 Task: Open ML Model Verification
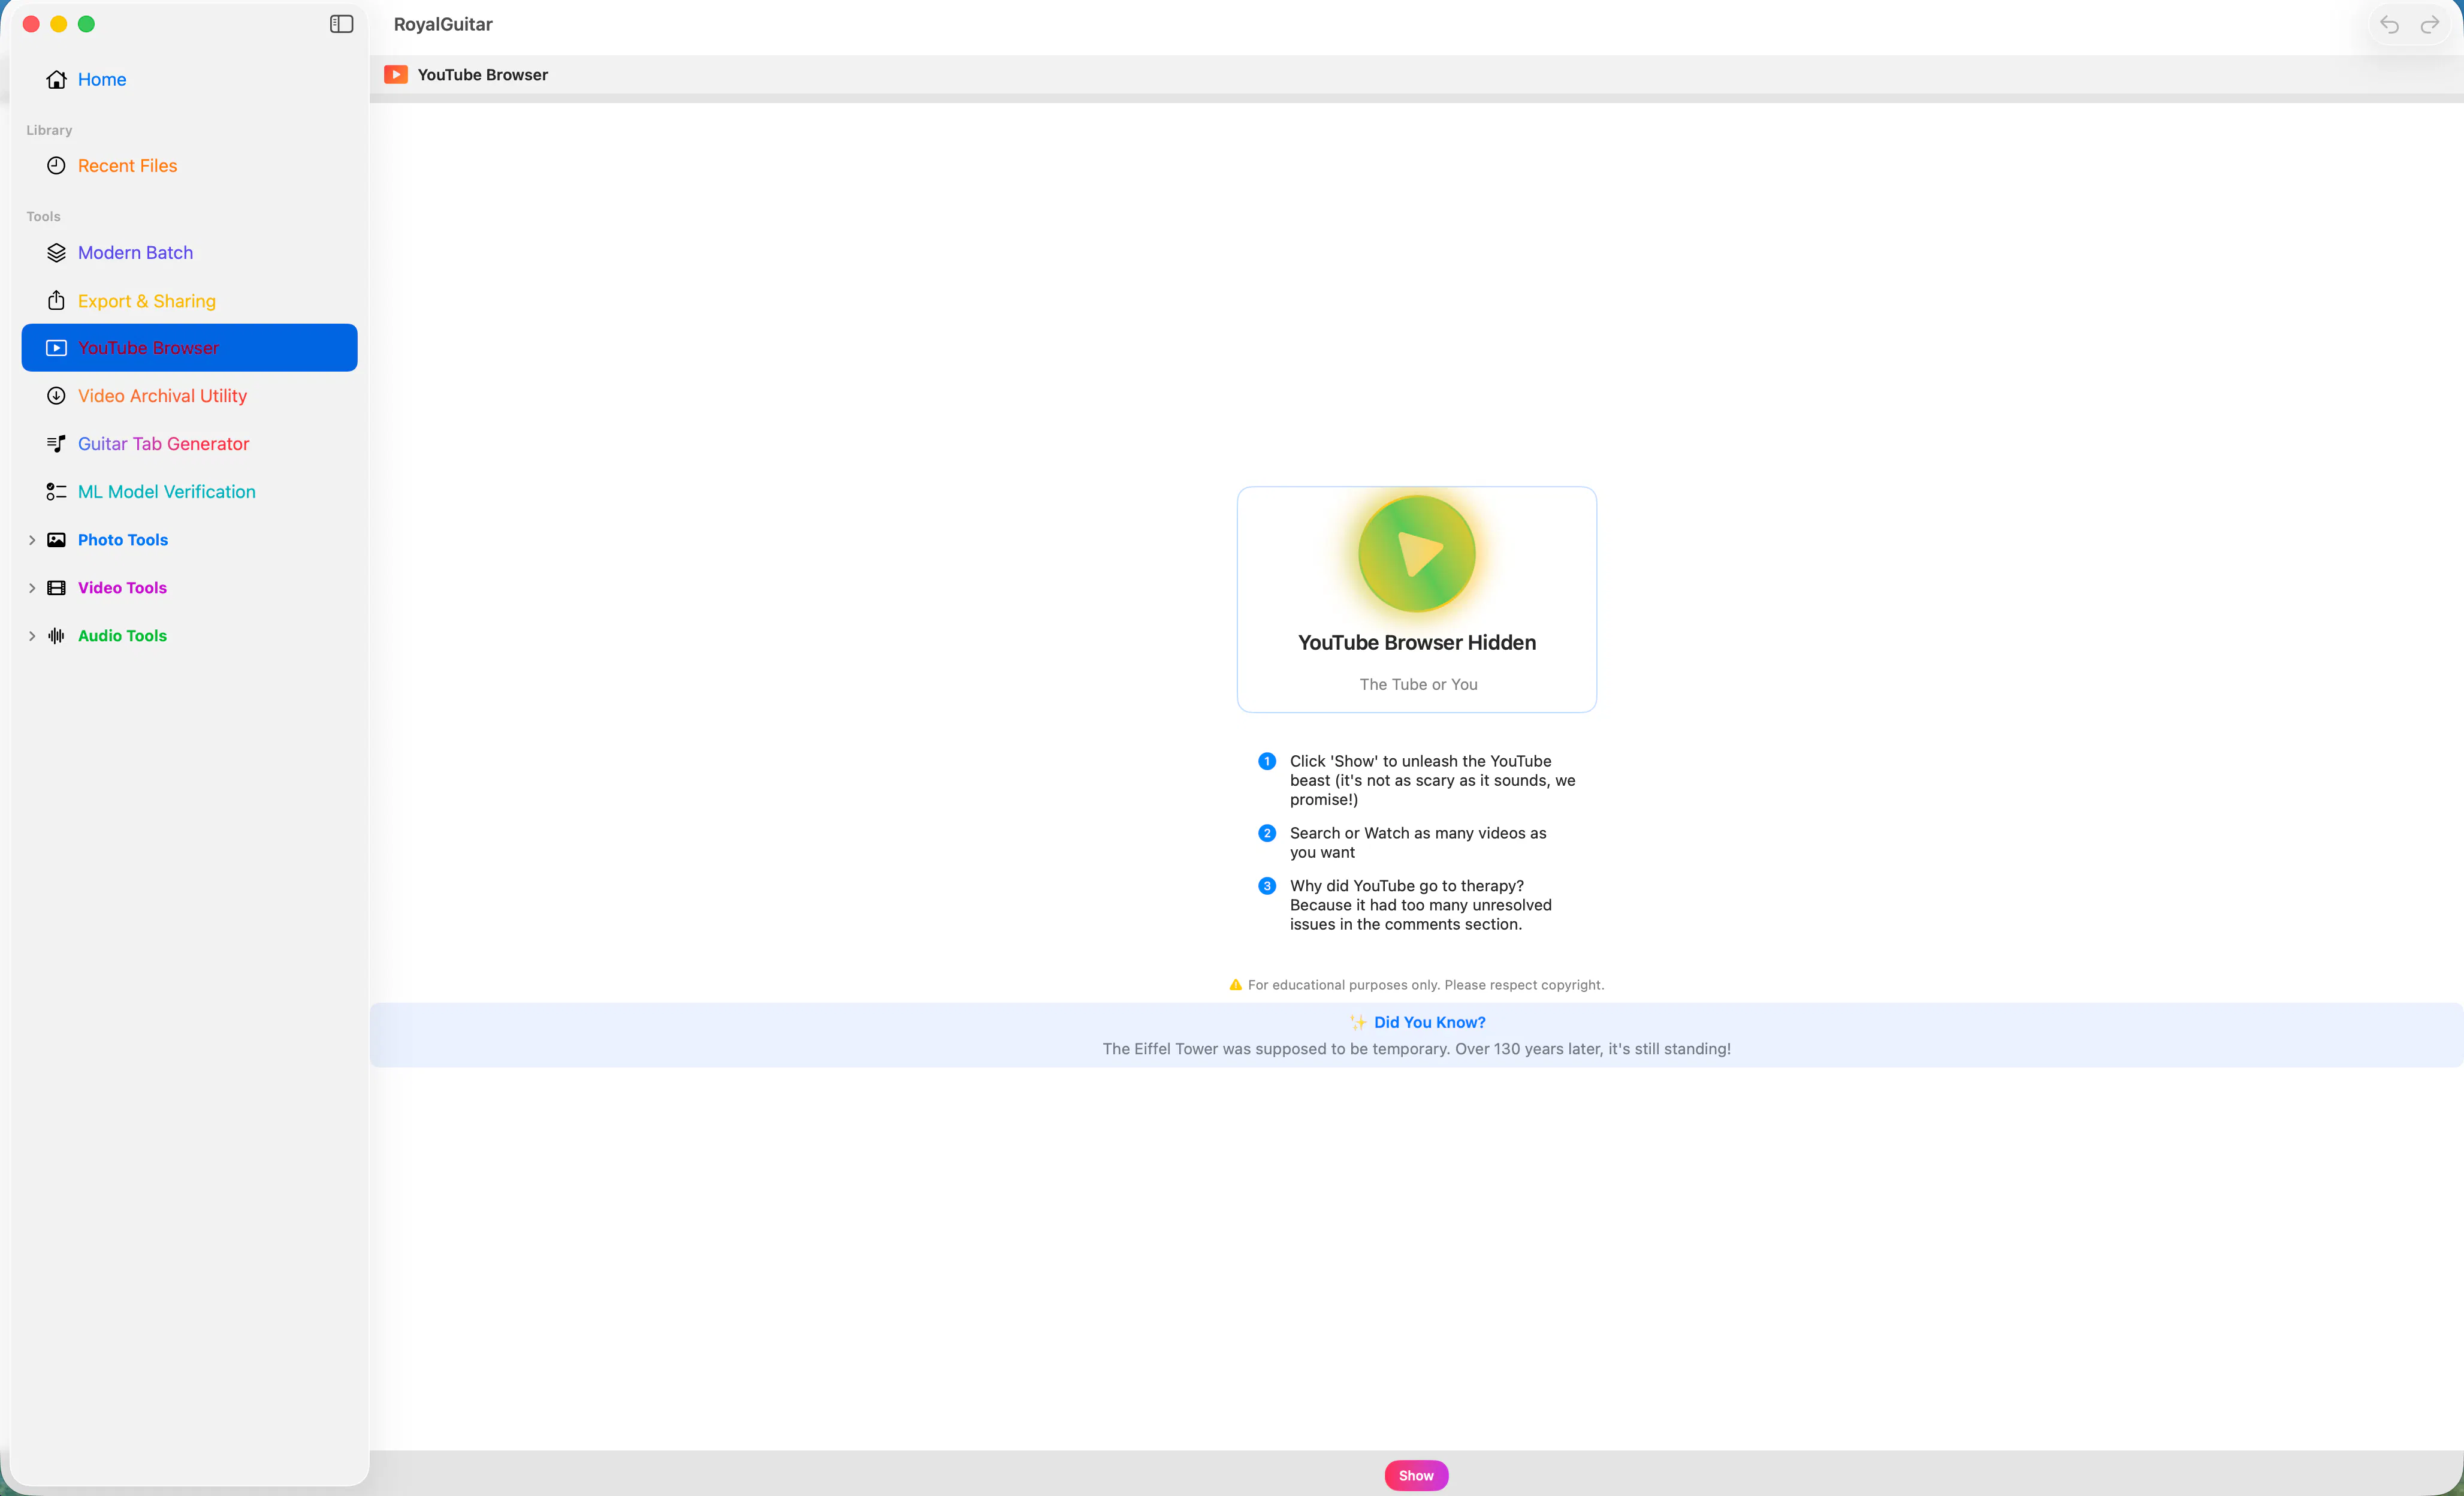pos(189,492)
